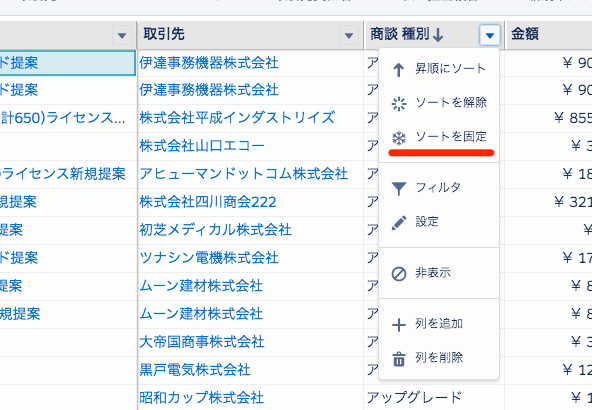Screen dimensions: 592x410
Task: Select the highlighted ド提案 cell
Action: pyautogui.click(x=67, y=63)
